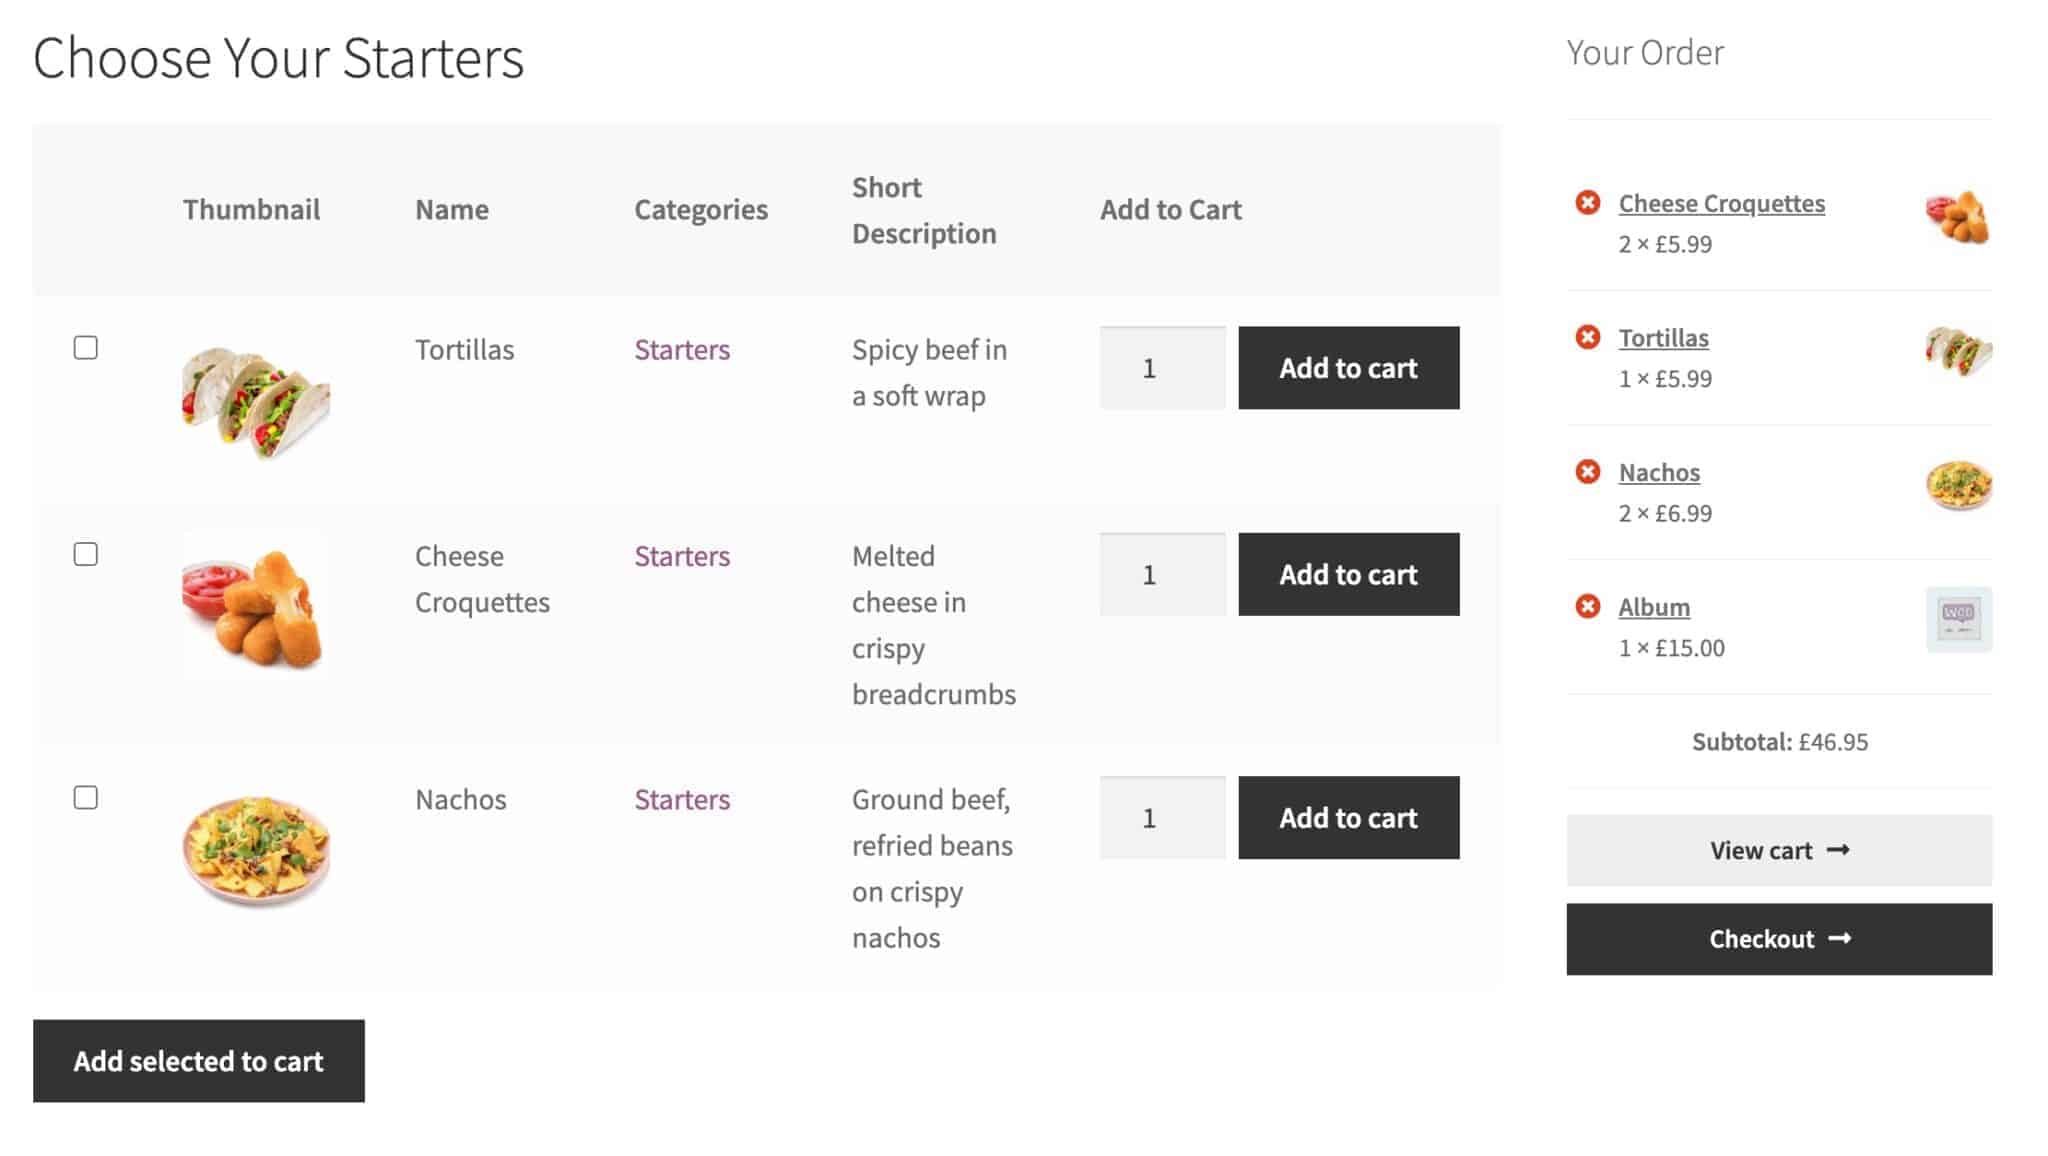Click the Categories column header
The height and width of the screenshot is (1156, 2048).
(x=701, y=210)
